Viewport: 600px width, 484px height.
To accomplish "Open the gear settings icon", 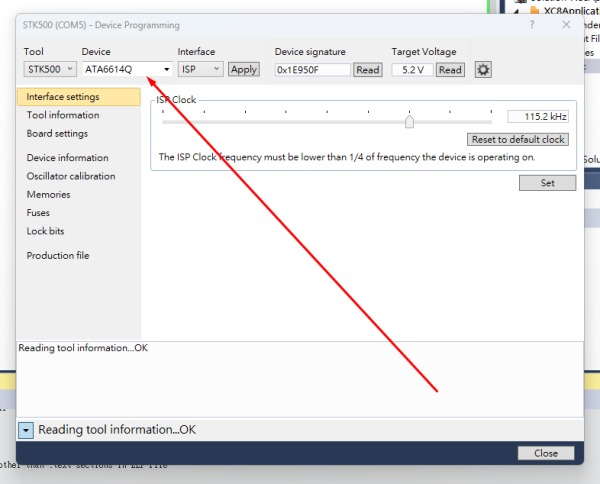I will point(483,70).
